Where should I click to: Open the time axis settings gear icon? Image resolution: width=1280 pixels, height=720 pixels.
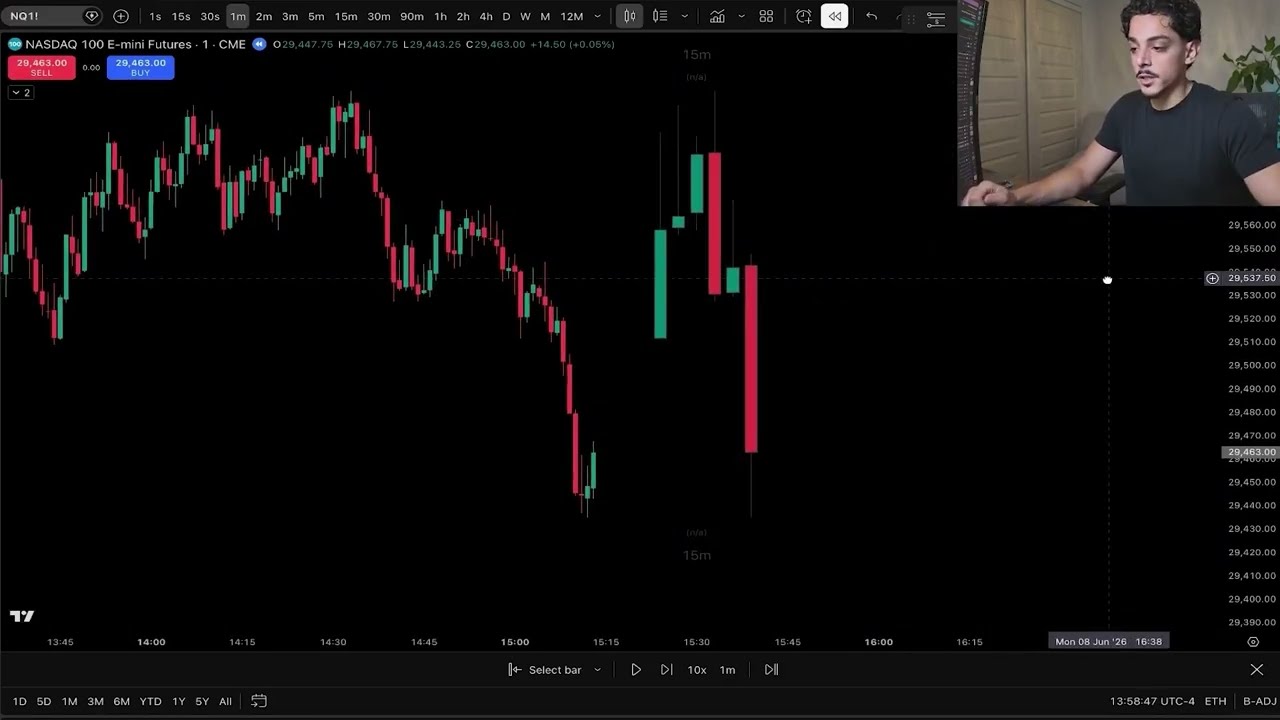click(x=1253, y=642)
